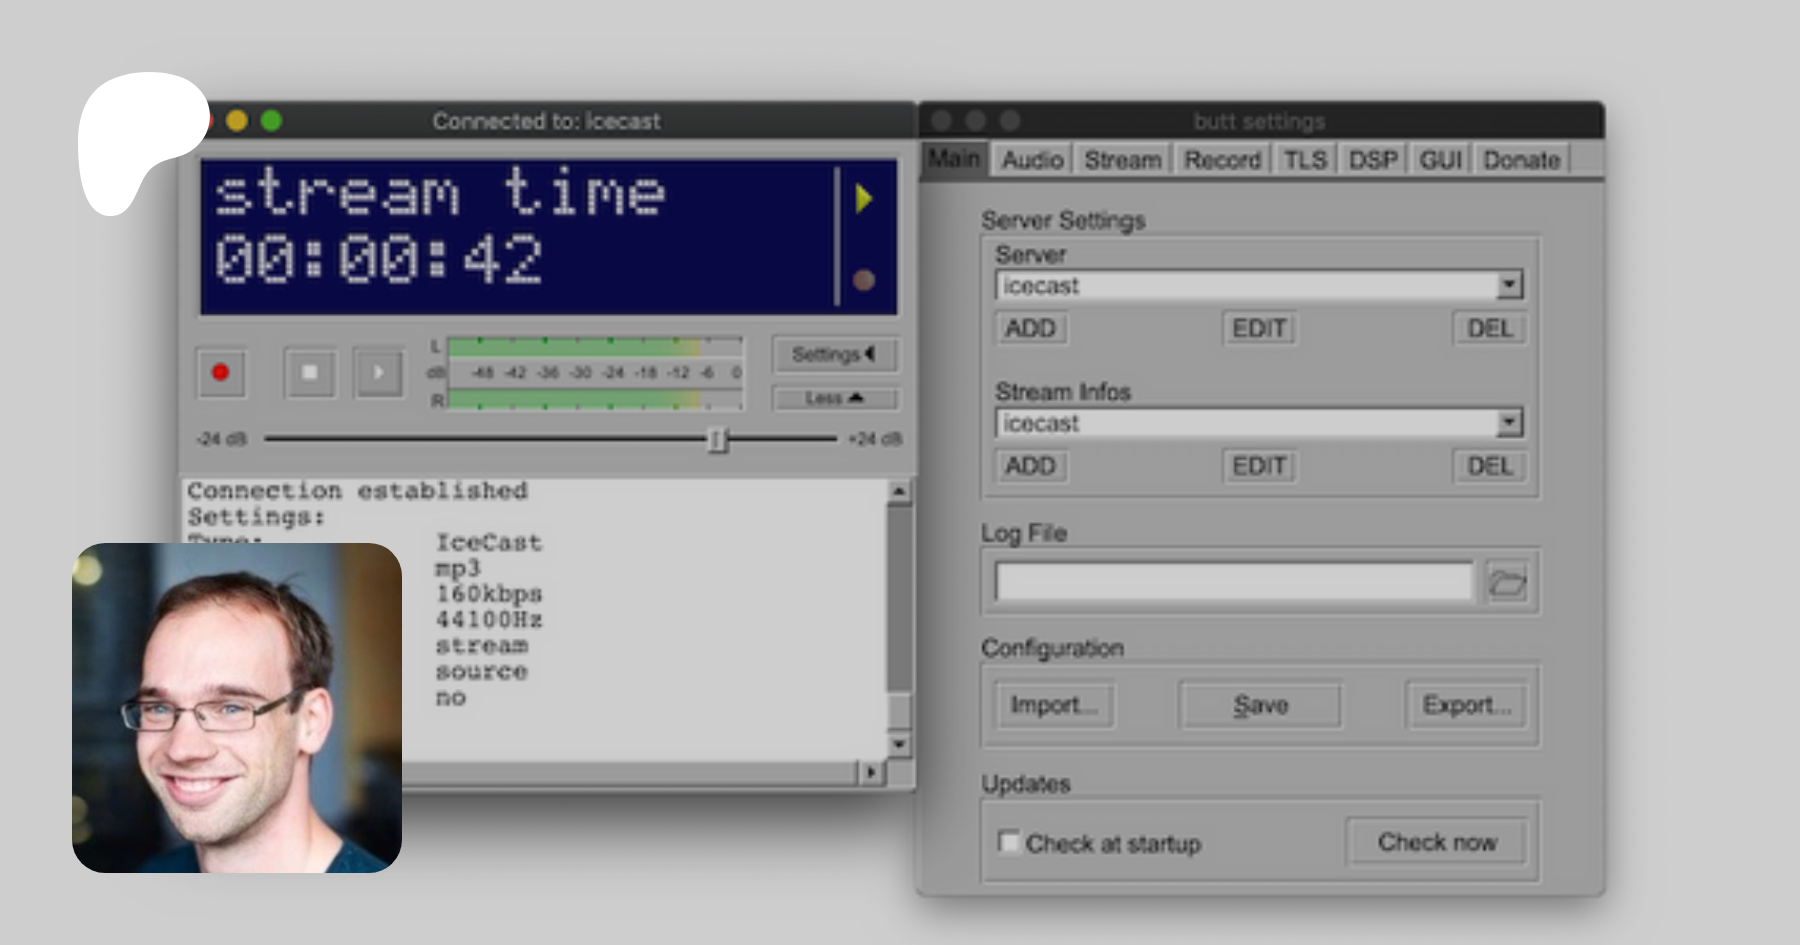1800x945 pixels.
Task: Open log file folder browse icon
Action: pos(1507,582)
